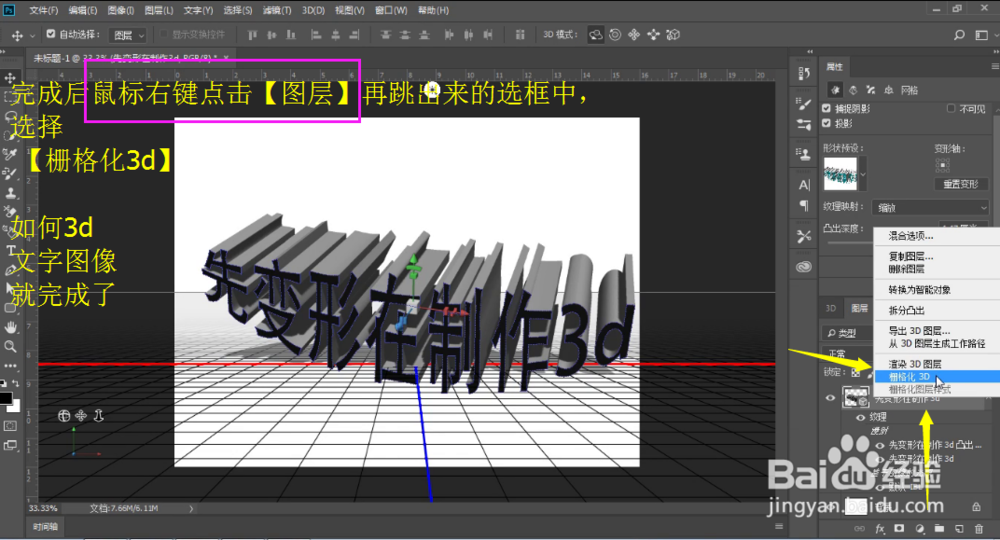Open the 类型 layer filter dropdown

pyautogui.click(x=848, y=333)
